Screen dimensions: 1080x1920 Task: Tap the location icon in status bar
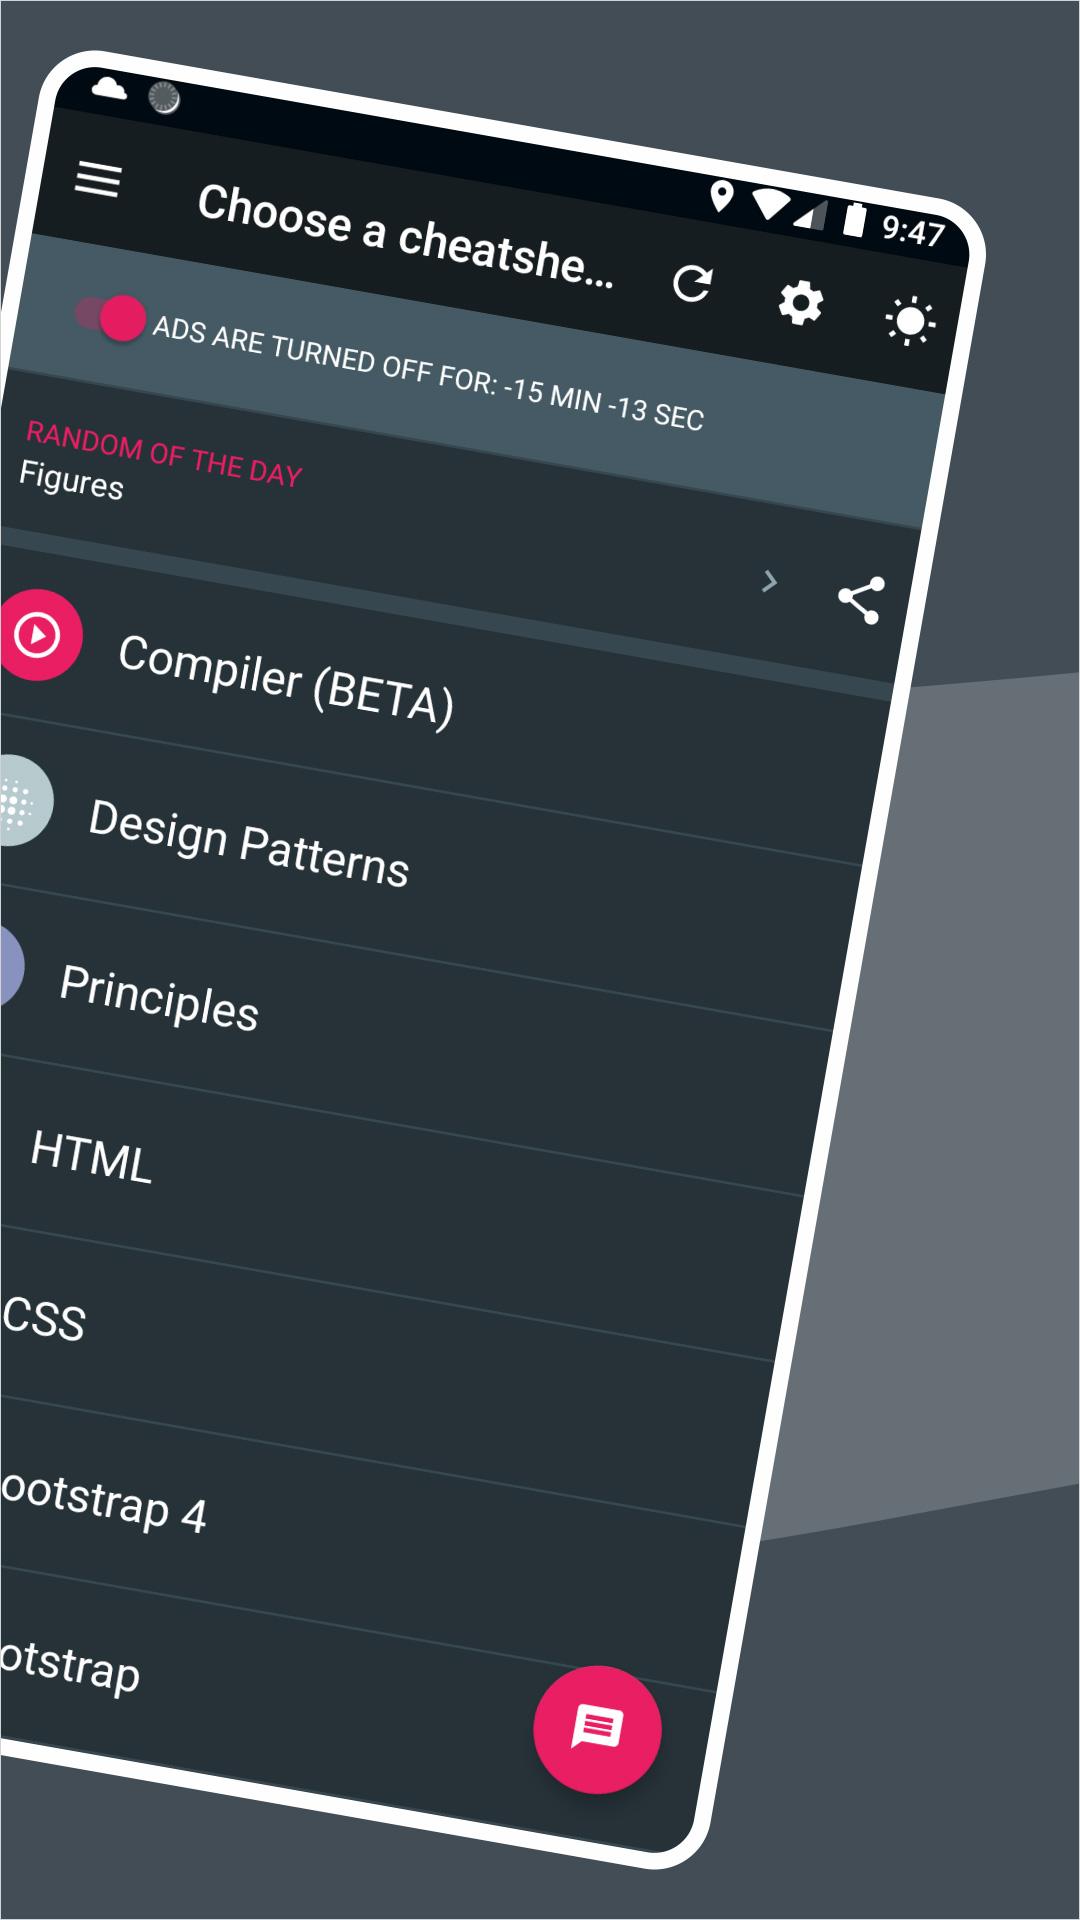[721, 196]
